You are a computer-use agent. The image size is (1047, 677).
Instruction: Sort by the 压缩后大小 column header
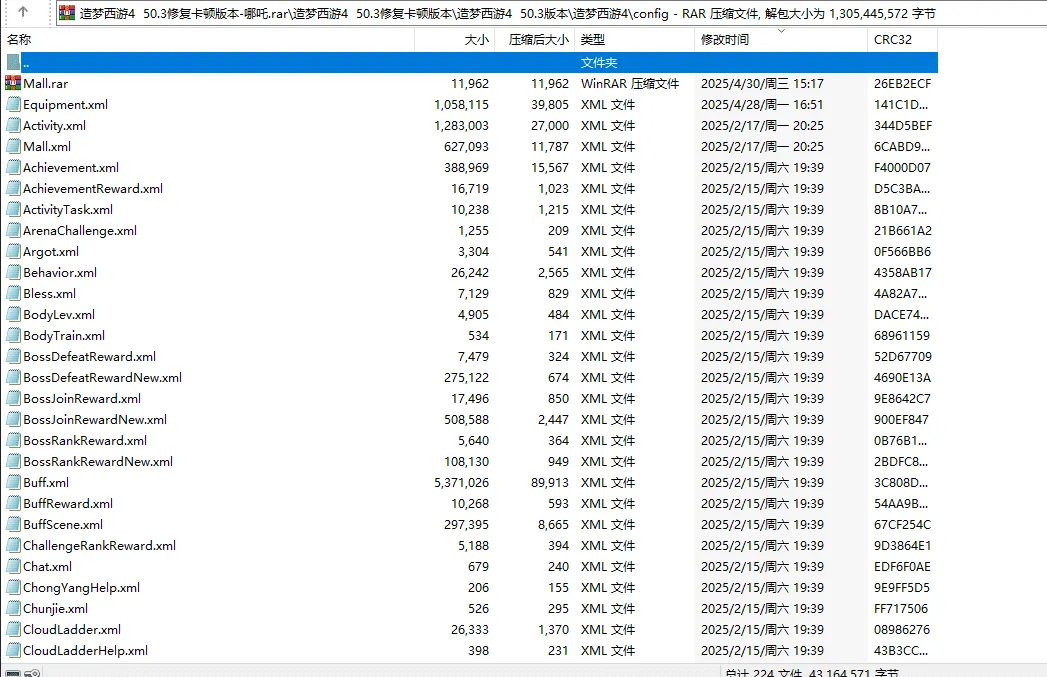click(534, 39)
